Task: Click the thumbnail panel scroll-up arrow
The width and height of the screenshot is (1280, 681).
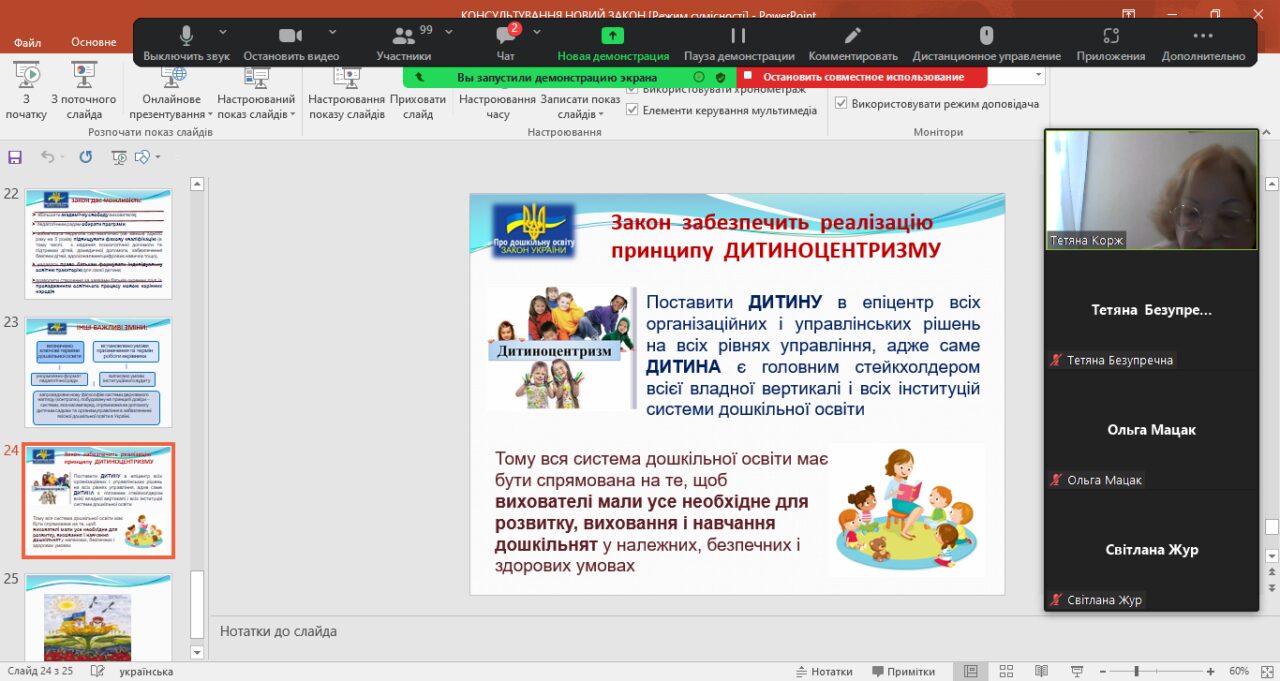Action: coord(197,184)
